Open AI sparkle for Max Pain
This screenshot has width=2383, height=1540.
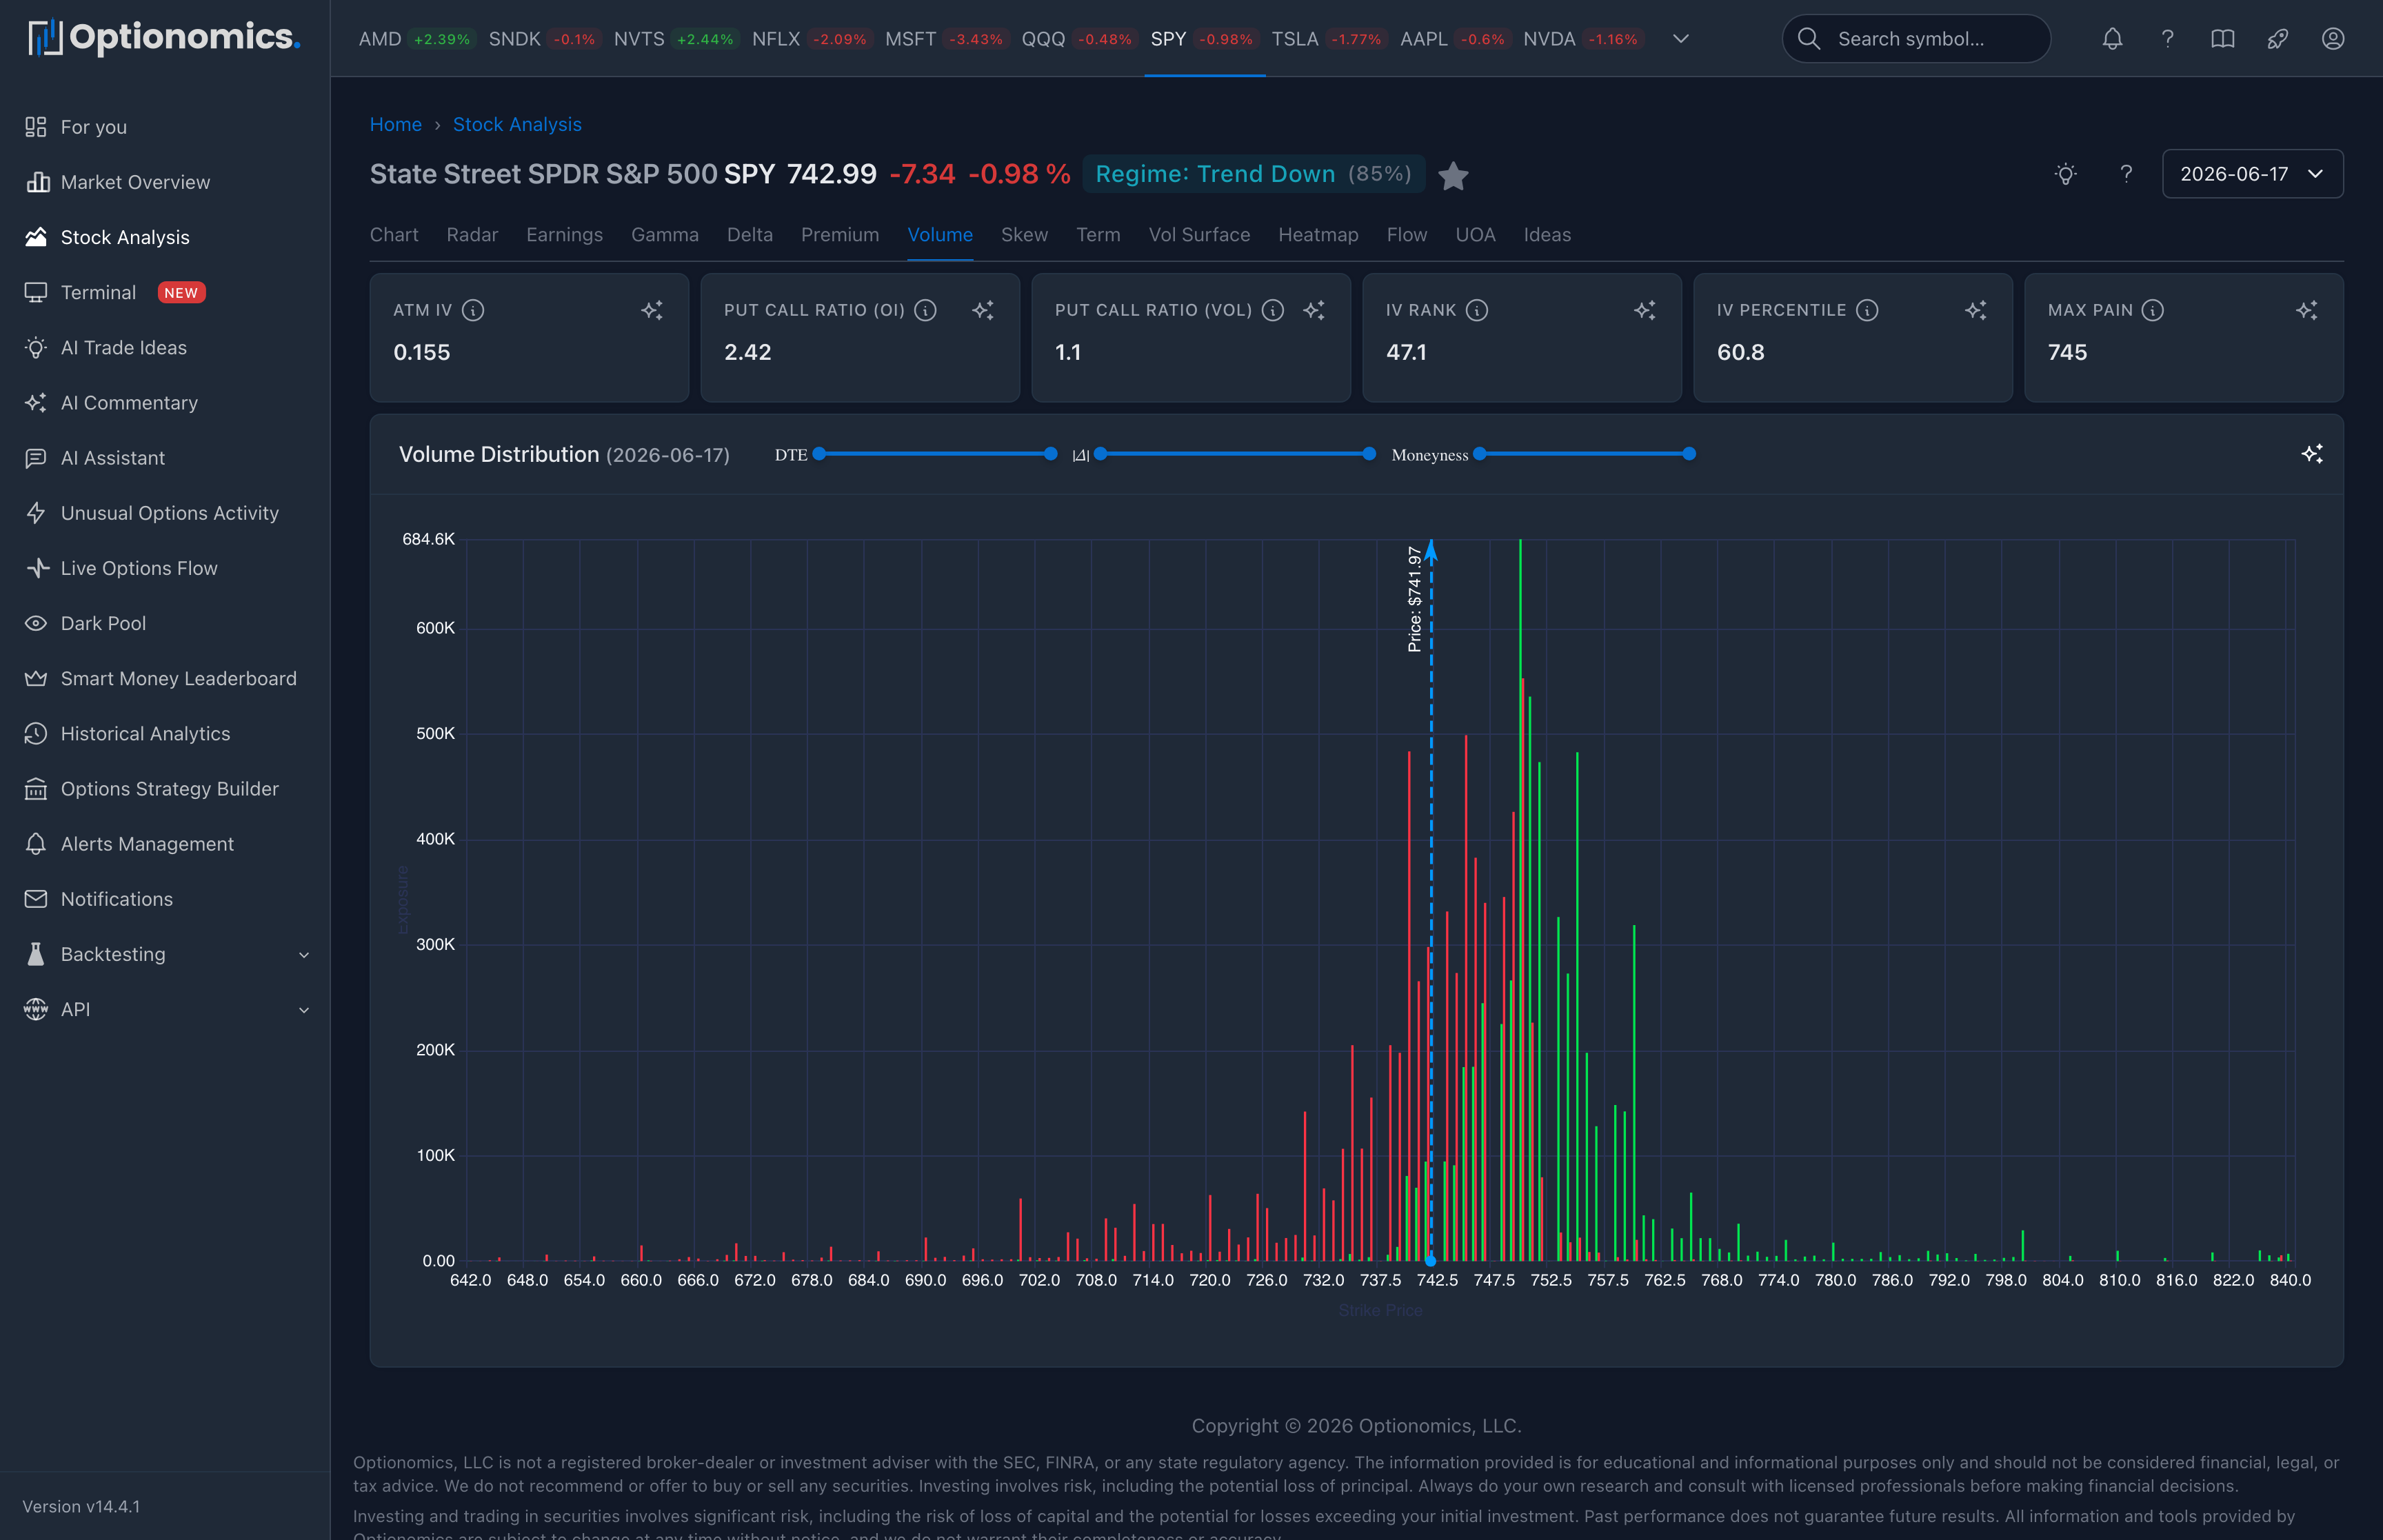2307,310
